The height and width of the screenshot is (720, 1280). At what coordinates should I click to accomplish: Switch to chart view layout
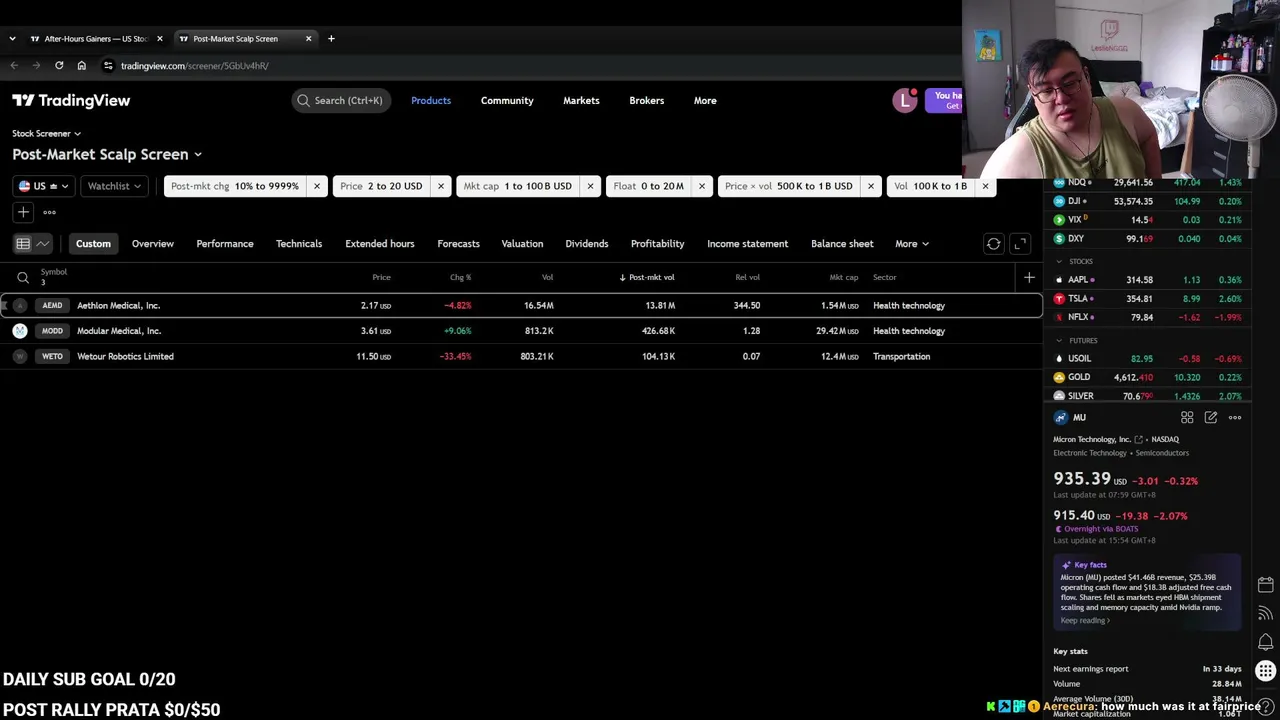click(x=43, y=244)
